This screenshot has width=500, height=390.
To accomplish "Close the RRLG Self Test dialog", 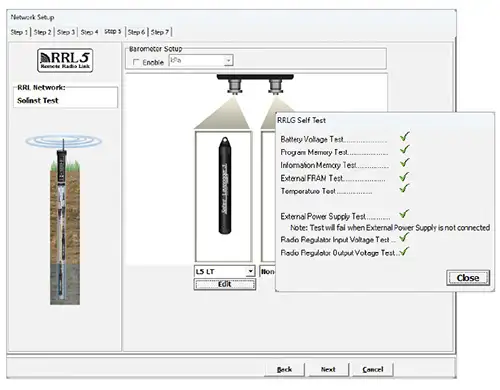I will click(468, 278).
